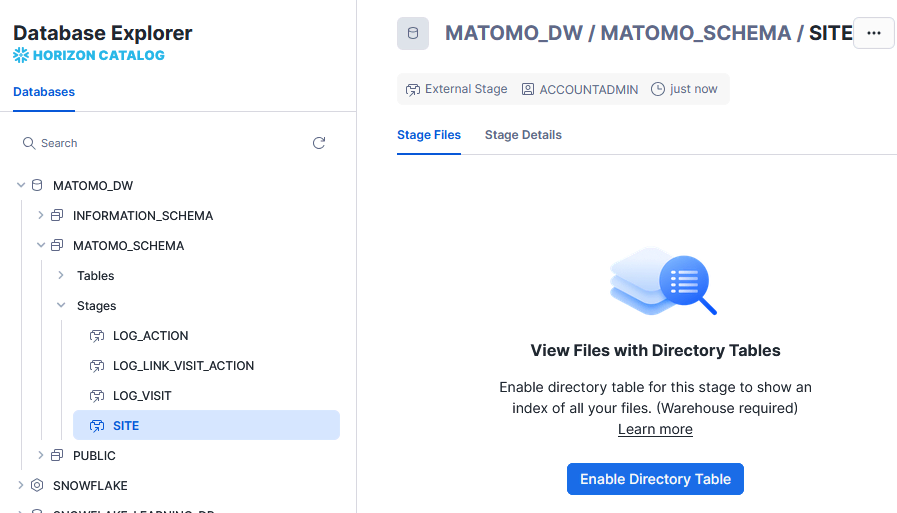Select the SITE stage in the tree

126,426
